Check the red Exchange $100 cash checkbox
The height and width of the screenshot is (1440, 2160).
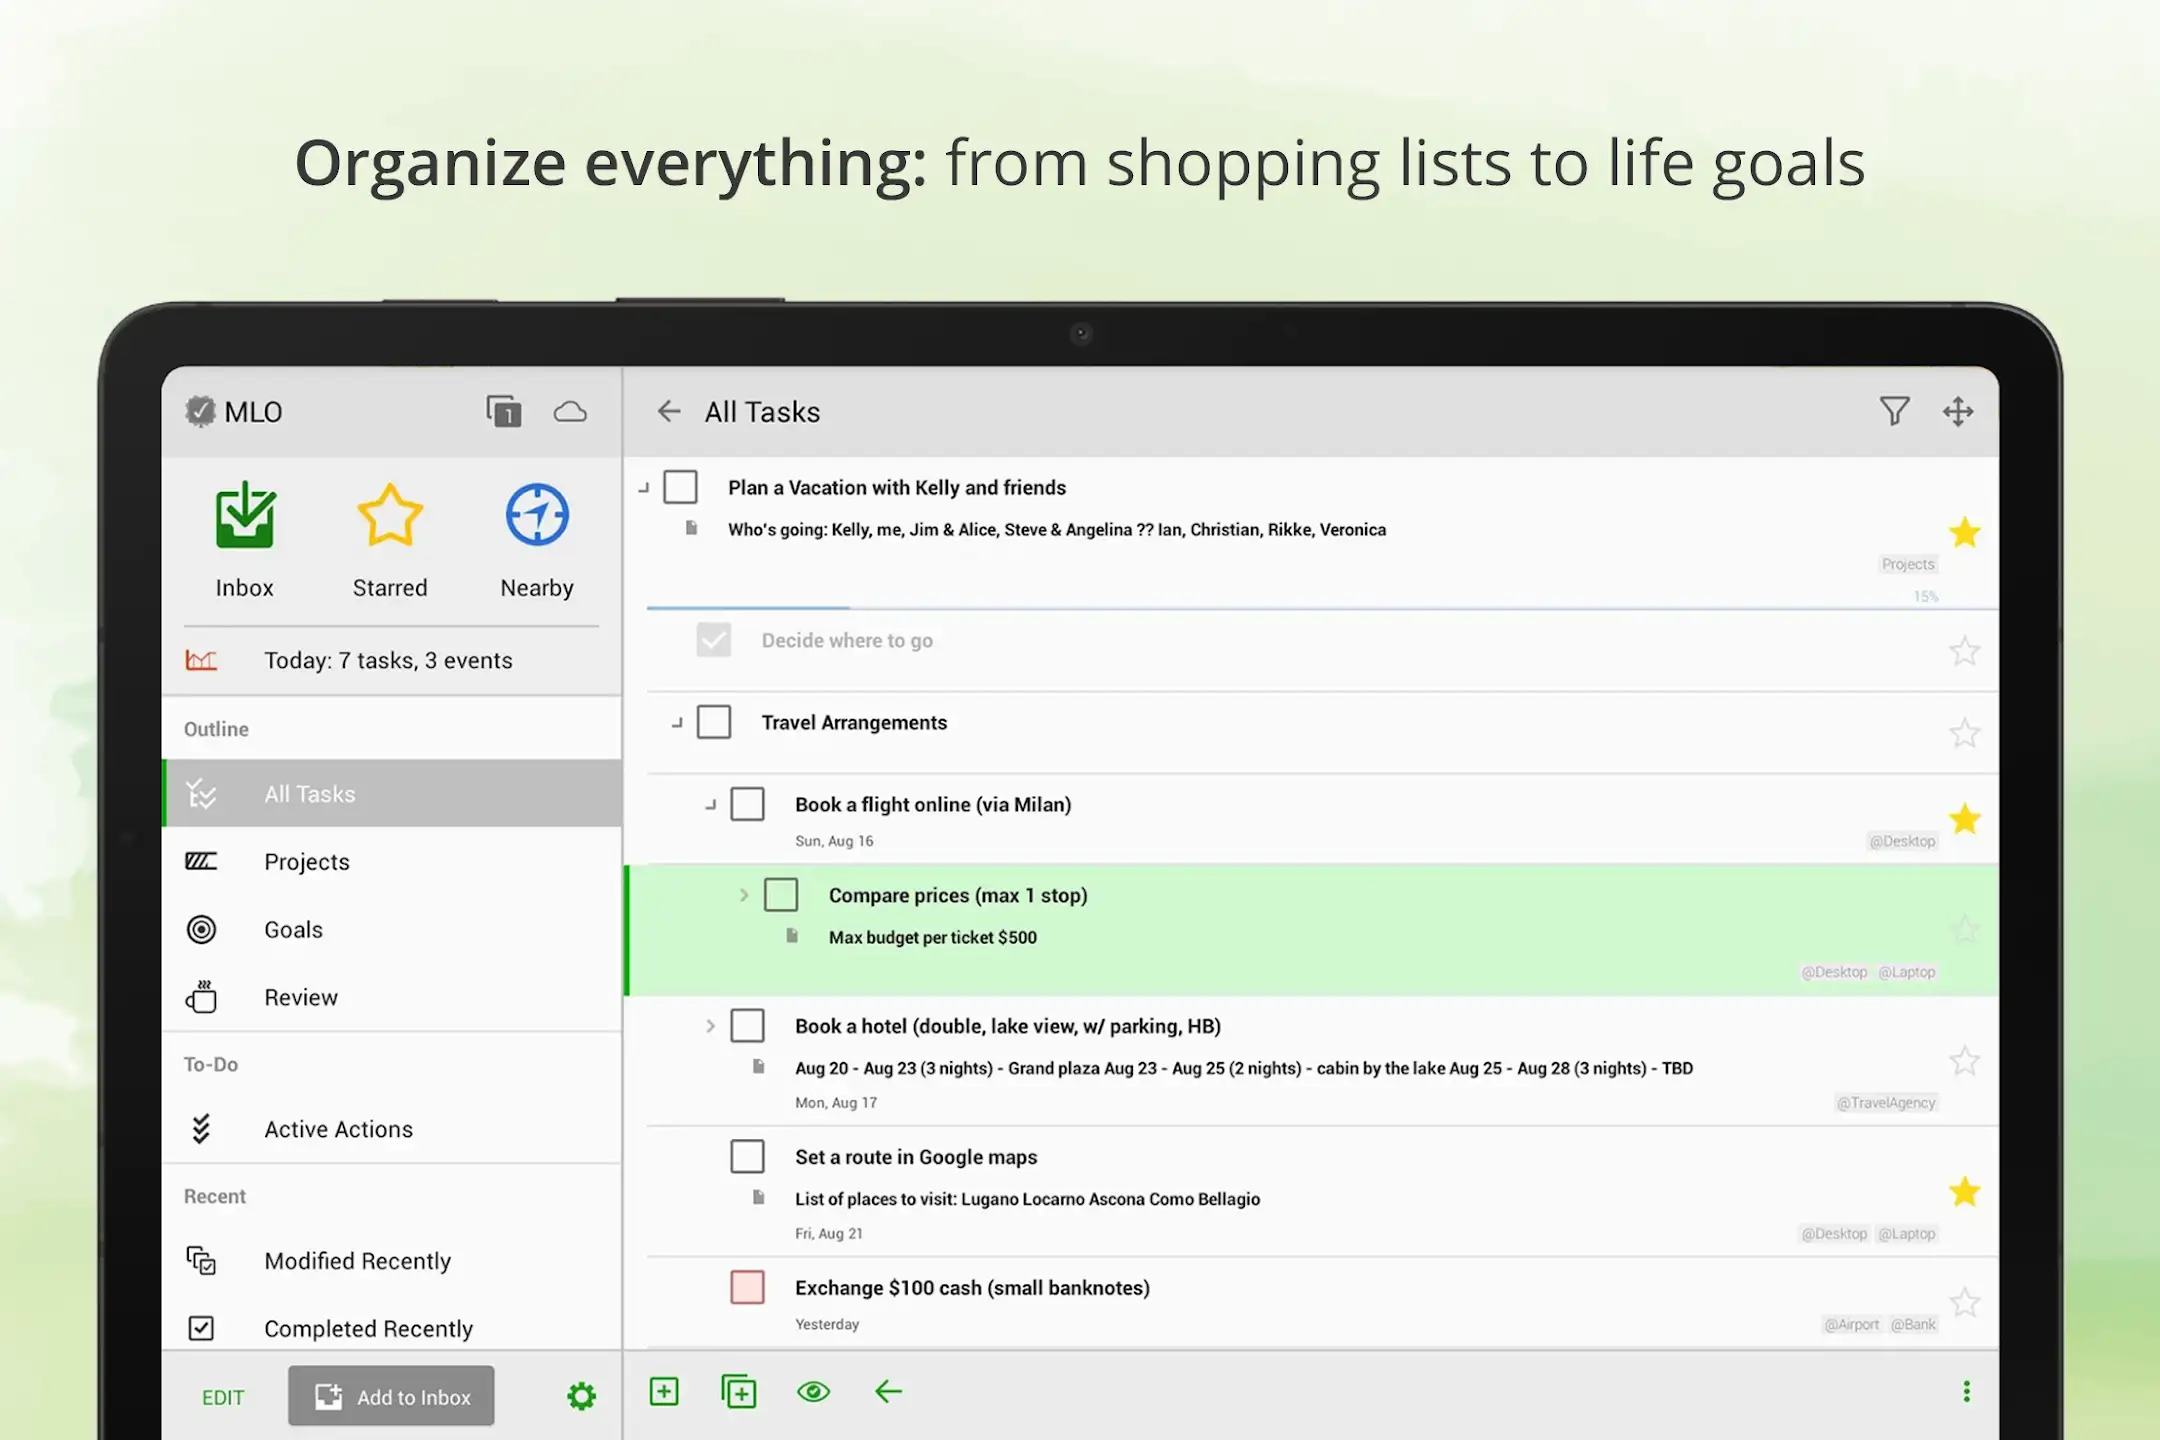748,1287
